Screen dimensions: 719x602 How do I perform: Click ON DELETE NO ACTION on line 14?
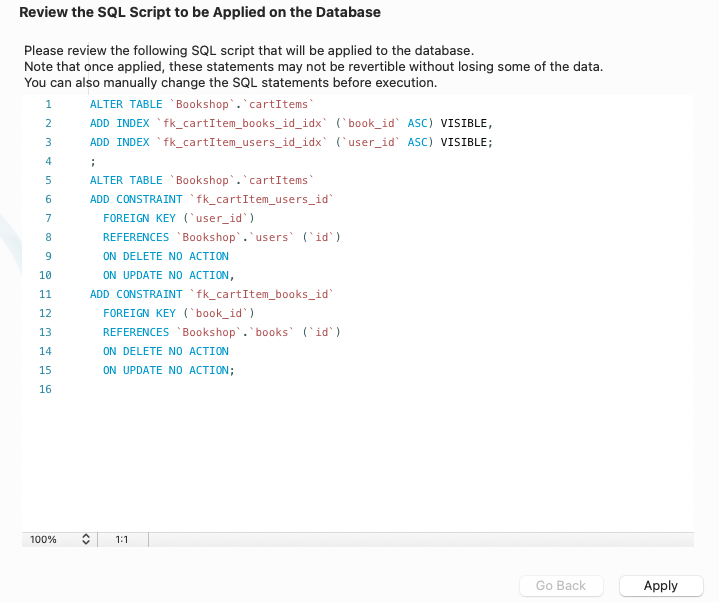click(x=166, y=351)
